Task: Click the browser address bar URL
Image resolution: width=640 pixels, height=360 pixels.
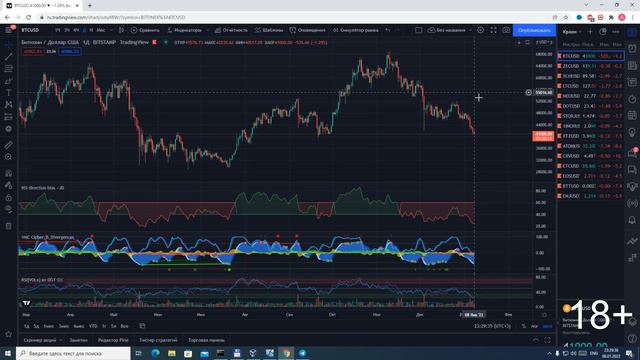Action: tap(116, 18)
